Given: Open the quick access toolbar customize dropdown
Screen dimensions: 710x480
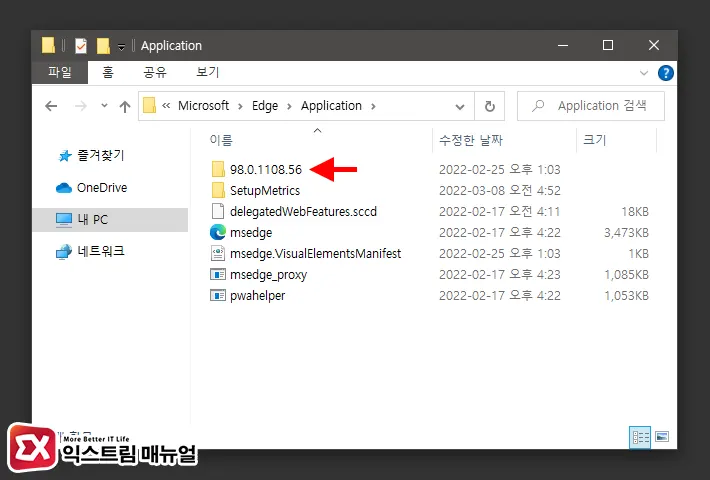Looking at the screenshot, I should pyautogui.click(x=121, y=46).
